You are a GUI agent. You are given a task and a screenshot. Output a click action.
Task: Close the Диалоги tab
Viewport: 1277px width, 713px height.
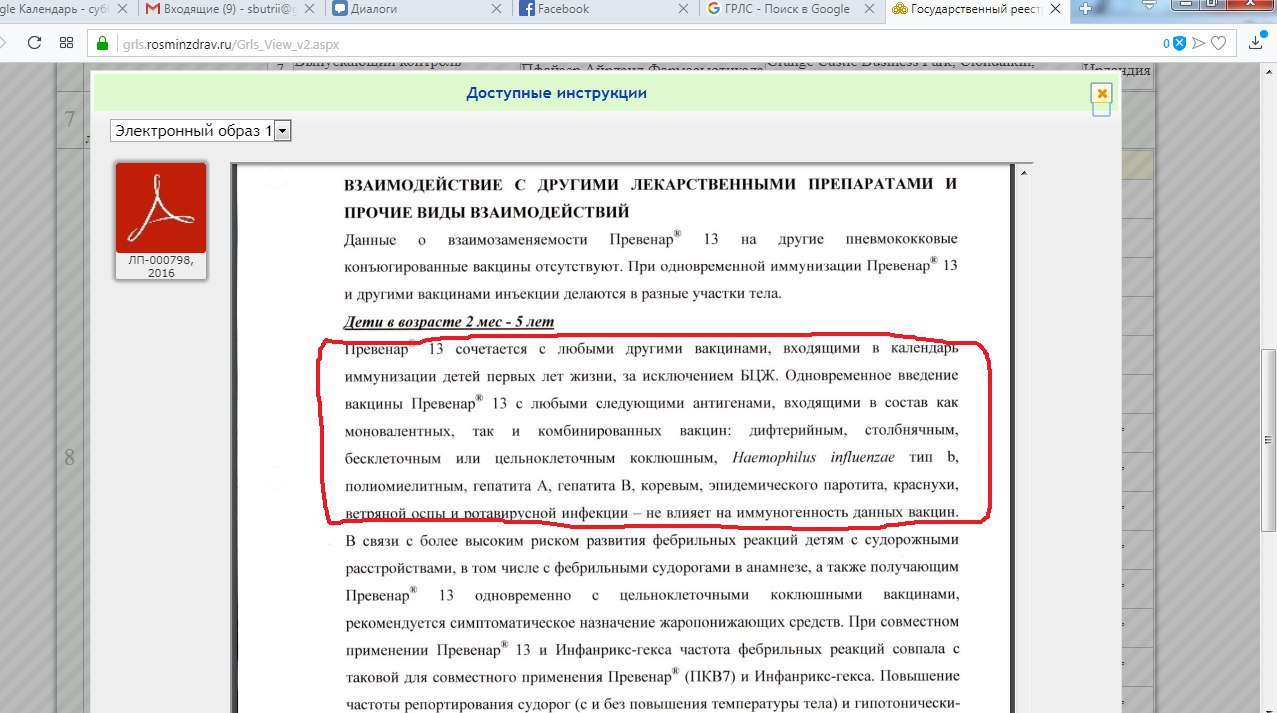click(497, 9)
